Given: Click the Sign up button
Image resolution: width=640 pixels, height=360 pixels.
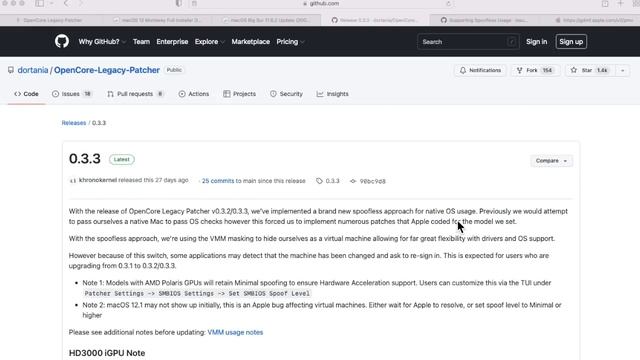Looking at the screenshot, I should tap(571, 42).
